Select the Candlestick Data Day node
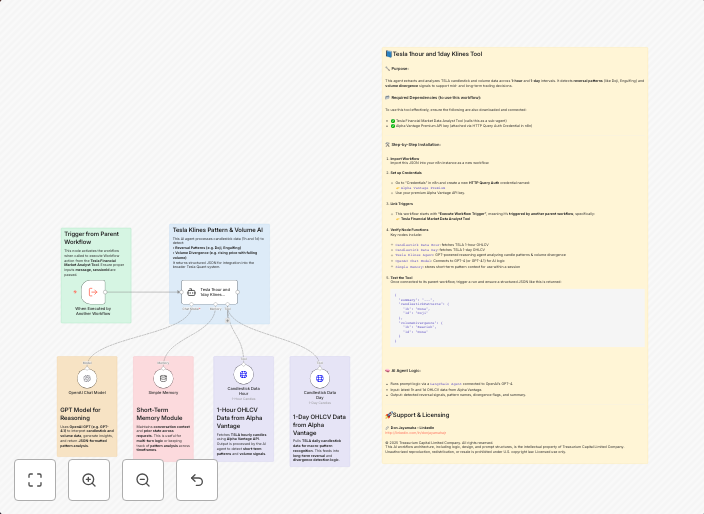Image resolution: width=704 pixels, height=514 pixels. coord(319,378)
